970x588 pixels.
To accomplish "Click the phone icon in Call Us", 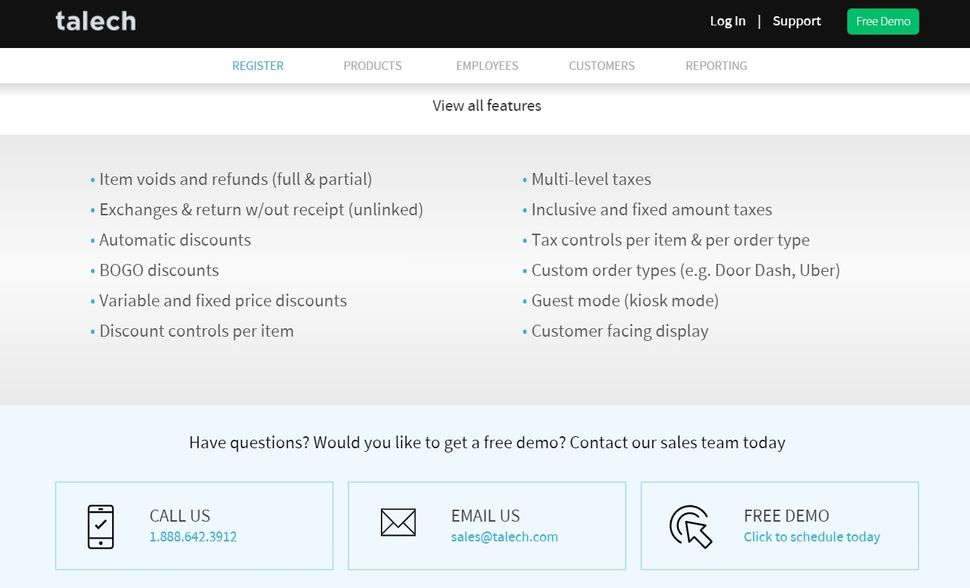I will (x=101, y=526).
